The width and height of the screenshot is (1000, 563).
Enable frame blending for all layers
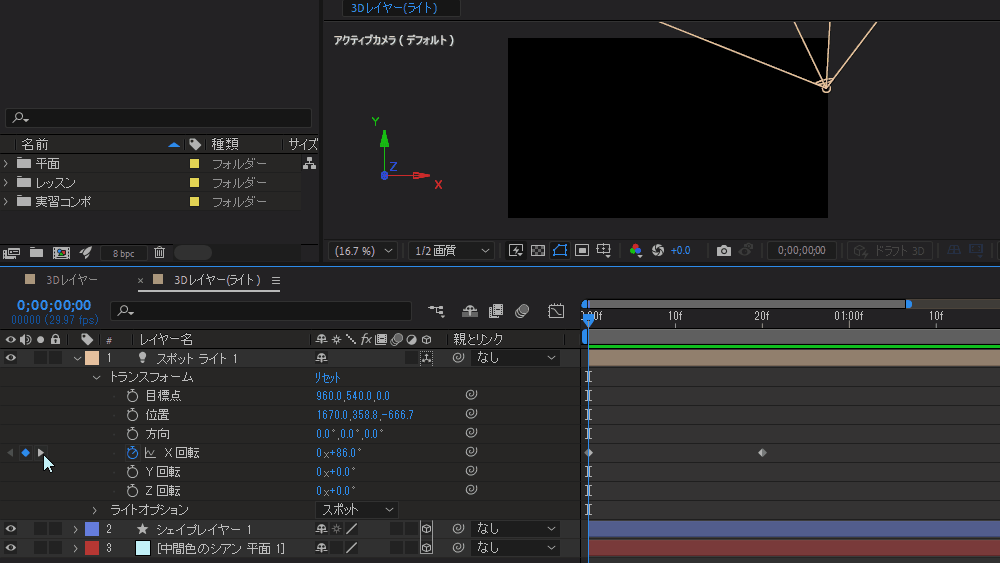pyautogui.click(x=496, y=311)
